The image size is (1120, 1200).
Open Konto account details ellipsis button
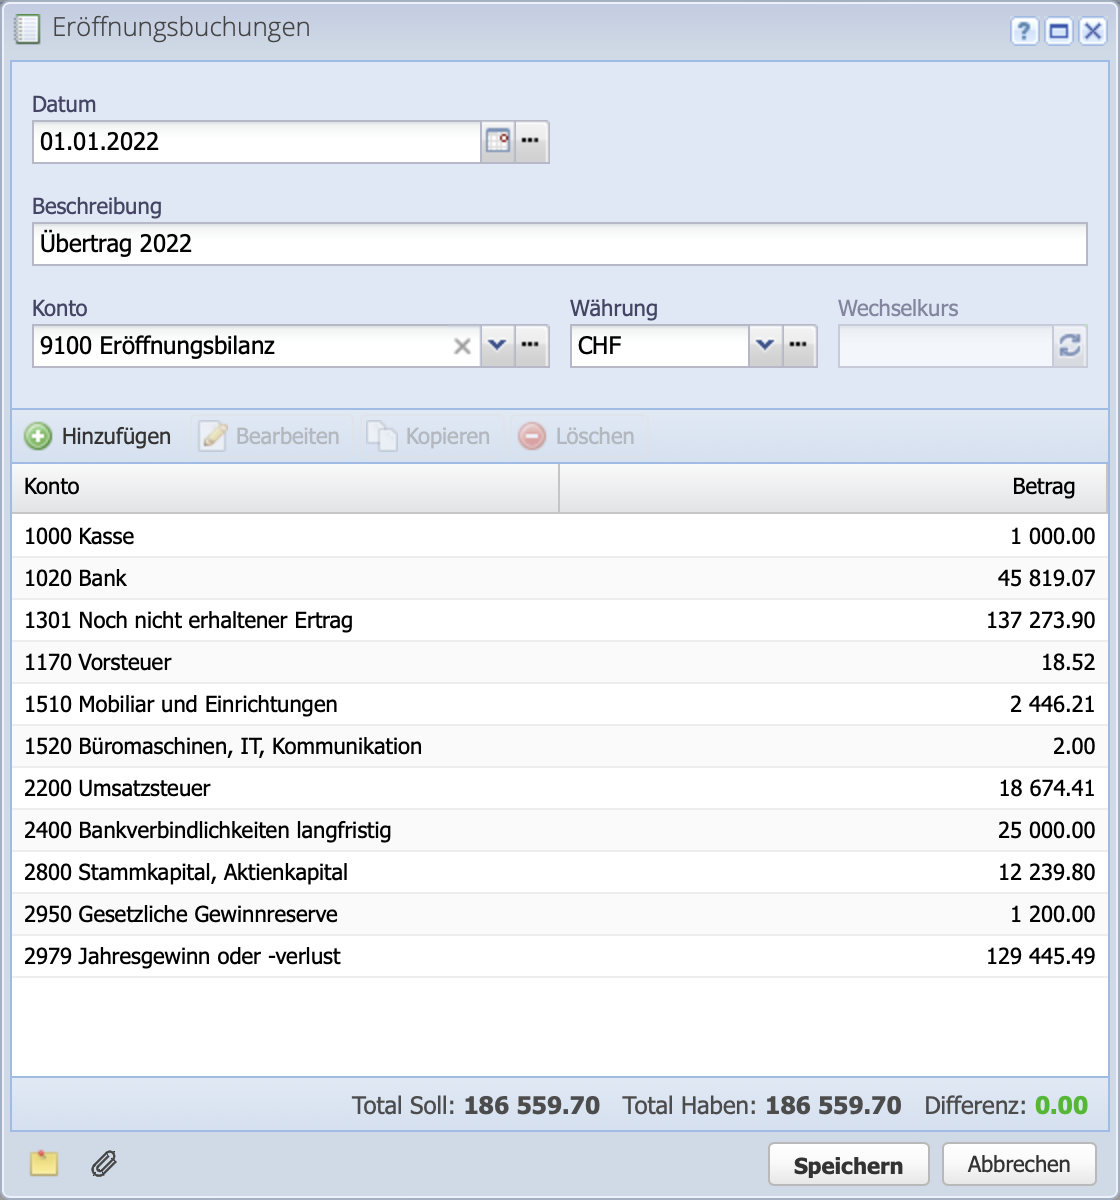pyautogui.click(x=531, y=346)
